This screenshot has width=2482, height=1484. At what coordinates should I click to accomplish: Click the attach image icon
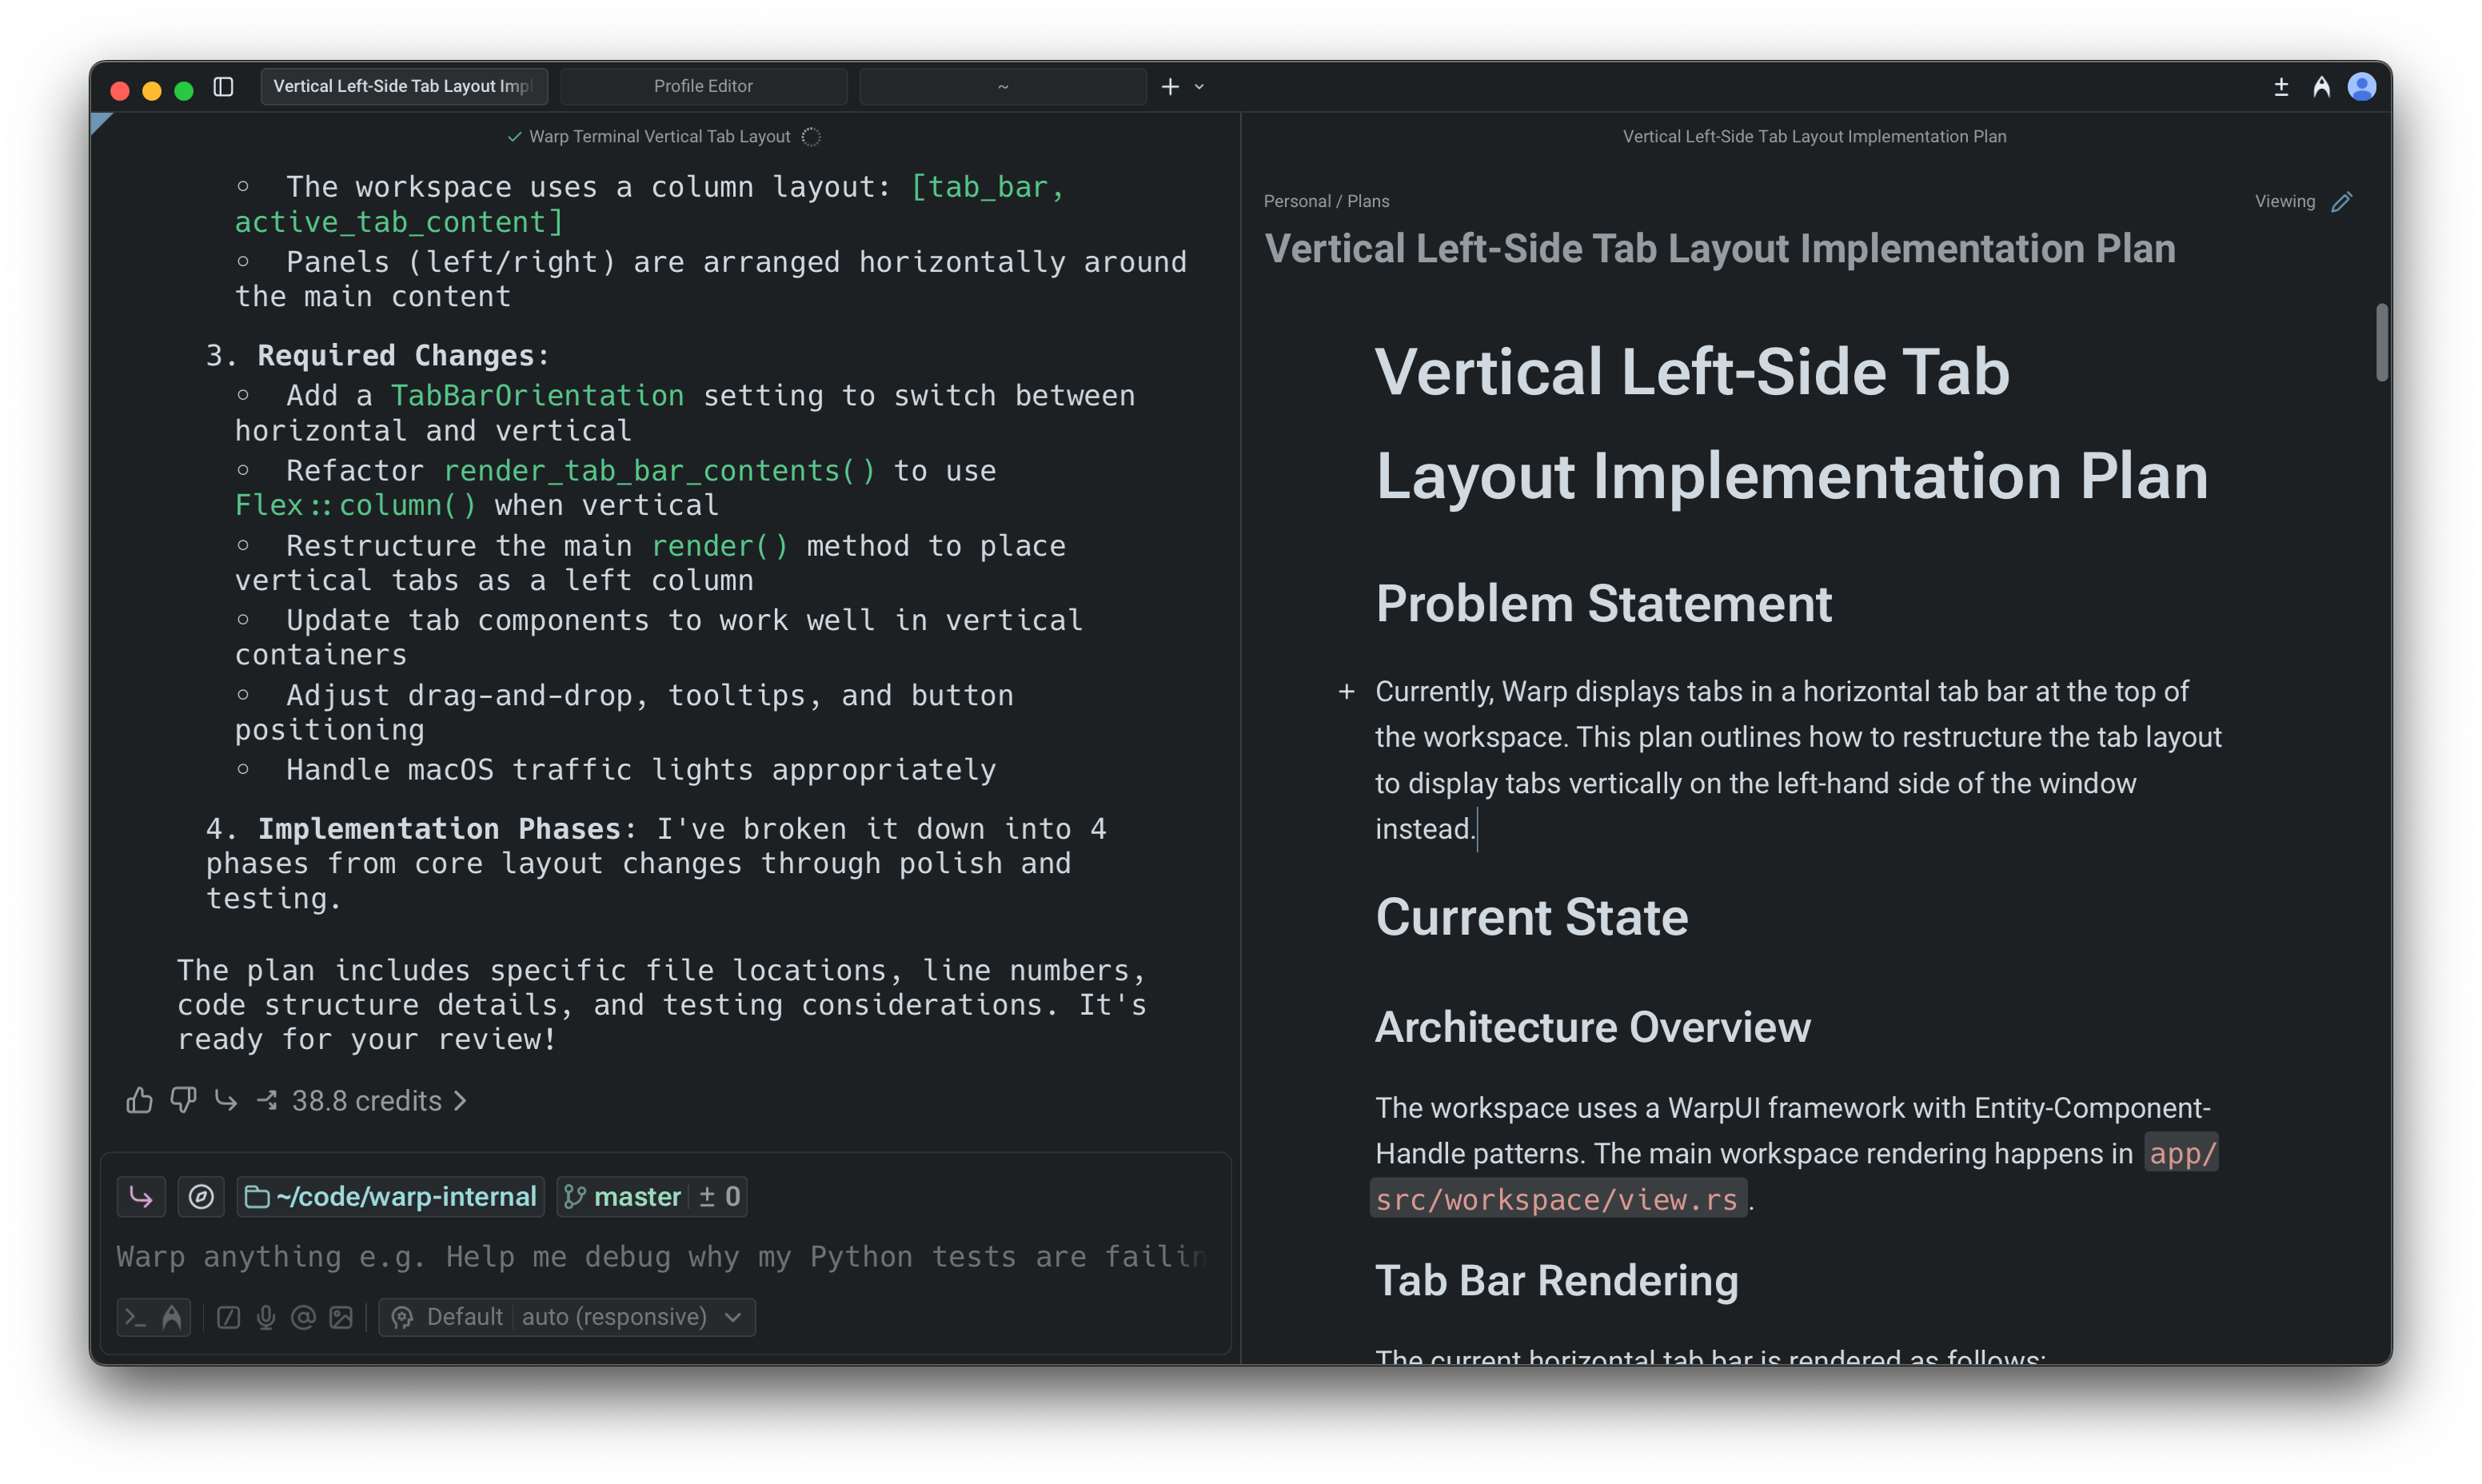point(341,1317)
